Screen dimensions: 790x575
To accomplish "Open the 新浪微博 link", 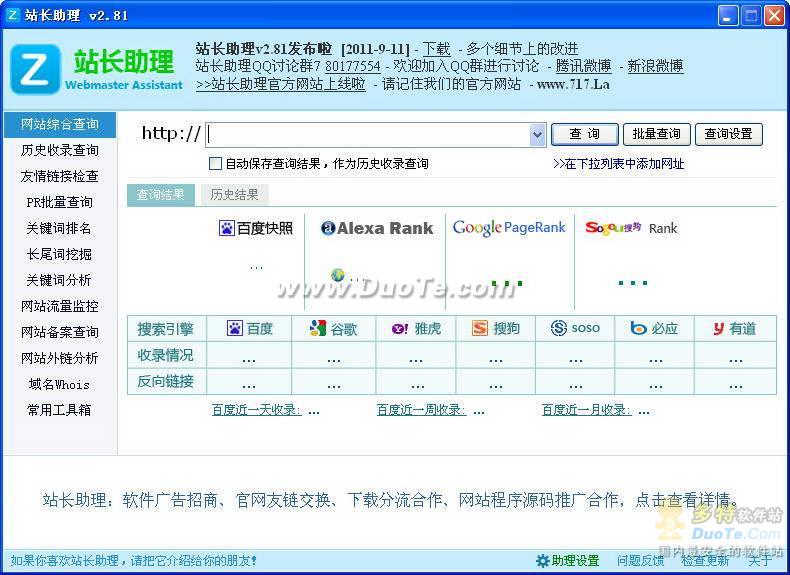I will (655, 67).
